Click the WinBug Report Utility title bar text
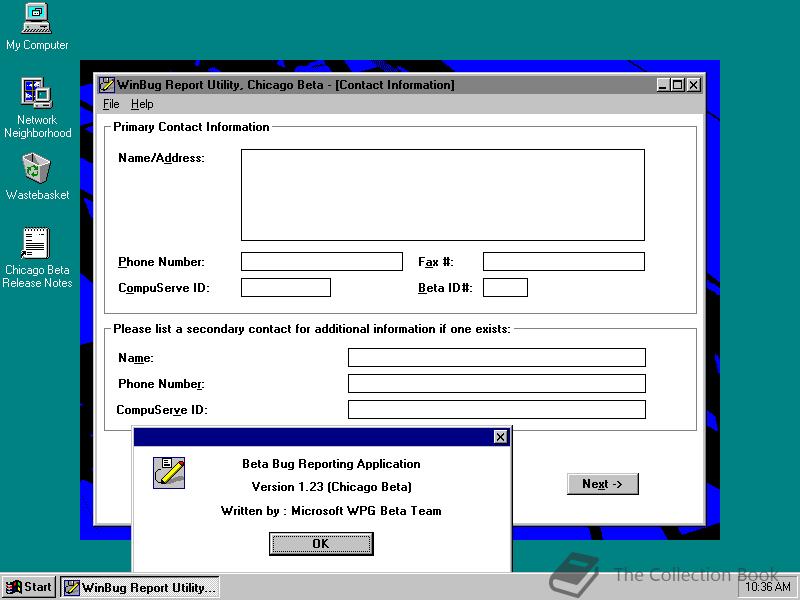Screen dimensions: 800x600 coord(286,85)
